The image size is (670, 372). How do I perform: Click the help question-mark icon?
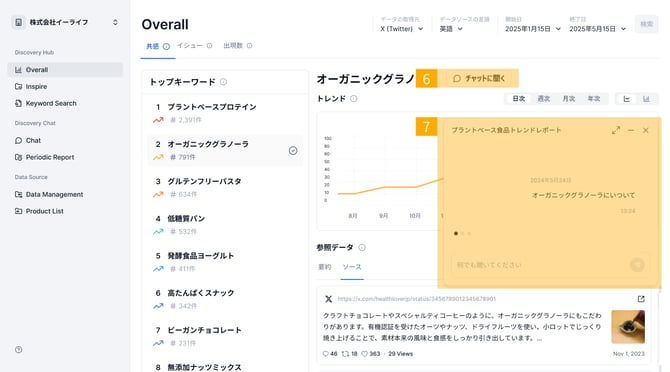(18, 350)
